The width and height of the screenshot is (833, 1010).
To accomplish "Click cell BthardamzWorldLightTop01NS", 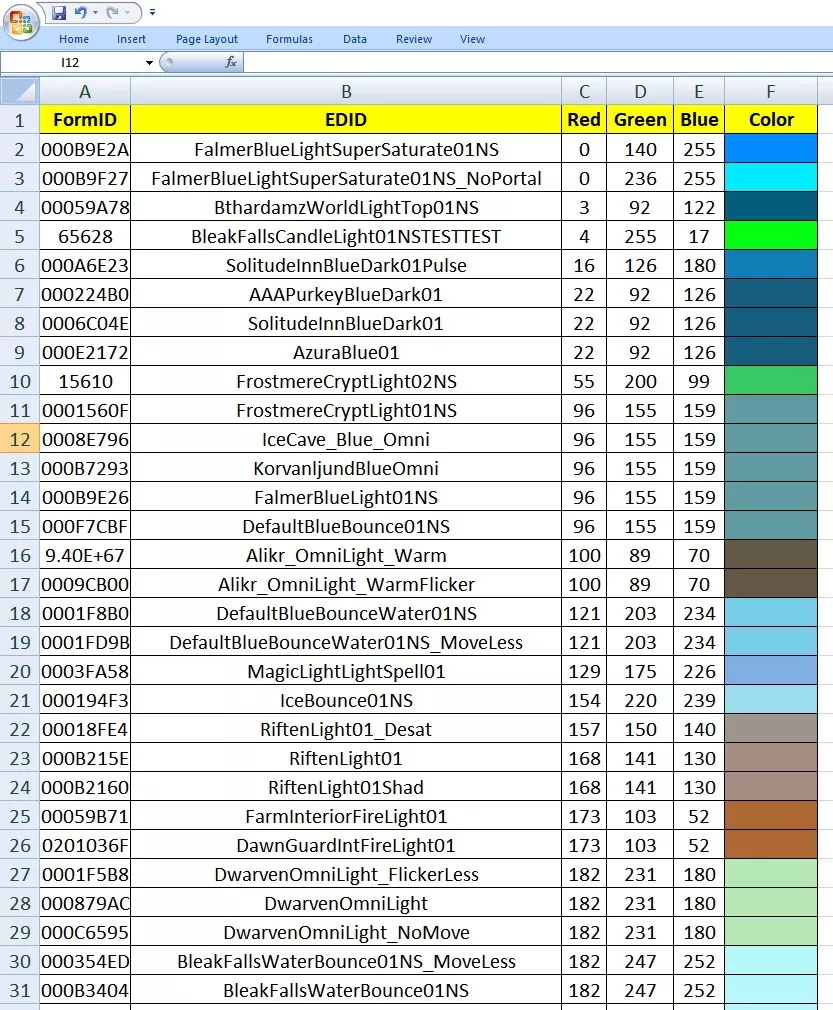I will (x=346, y=207).
